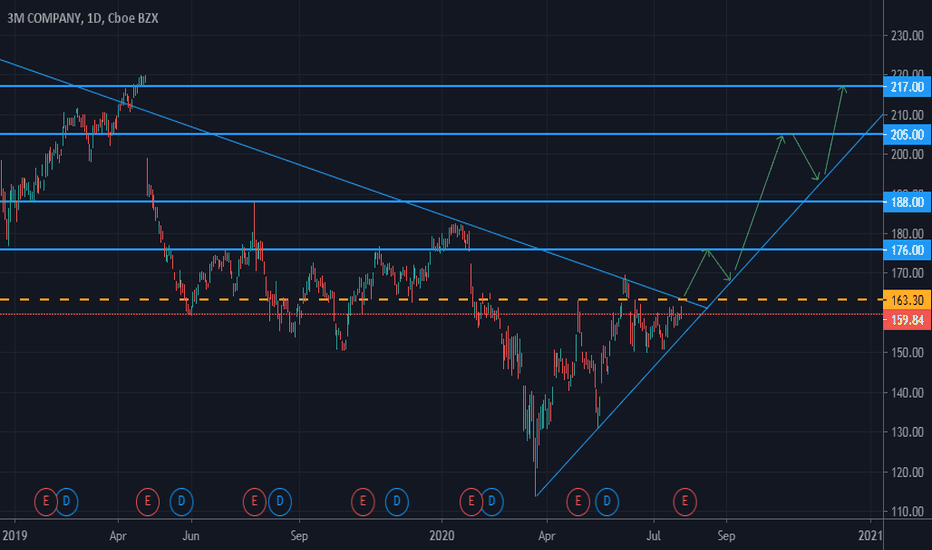
Task: Click the 176.00 price level label
Action: pyautogui.click(x=907, y=250)
